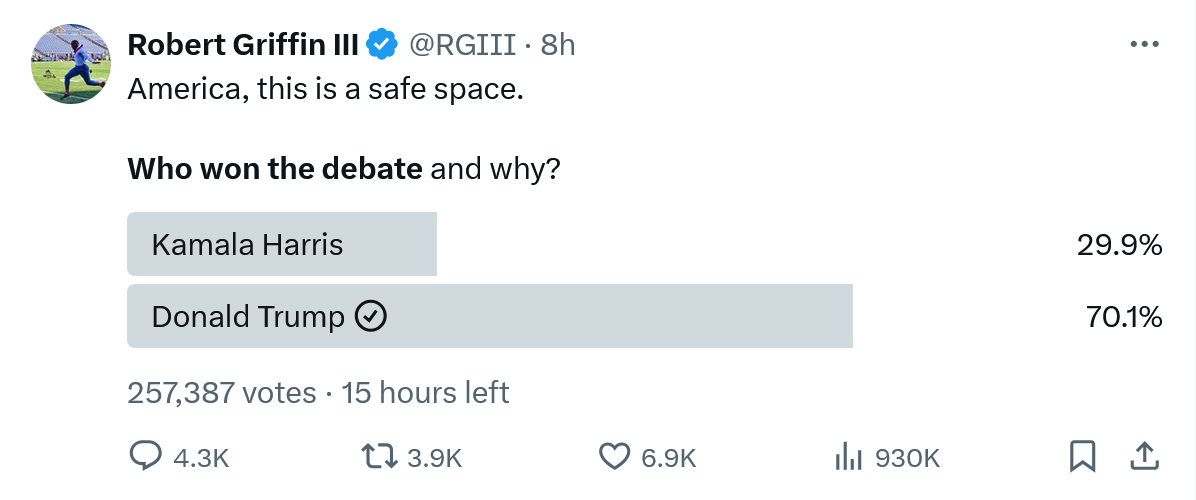Click the 8h timestamp link

pyautogui.click(x=557, y=45)
